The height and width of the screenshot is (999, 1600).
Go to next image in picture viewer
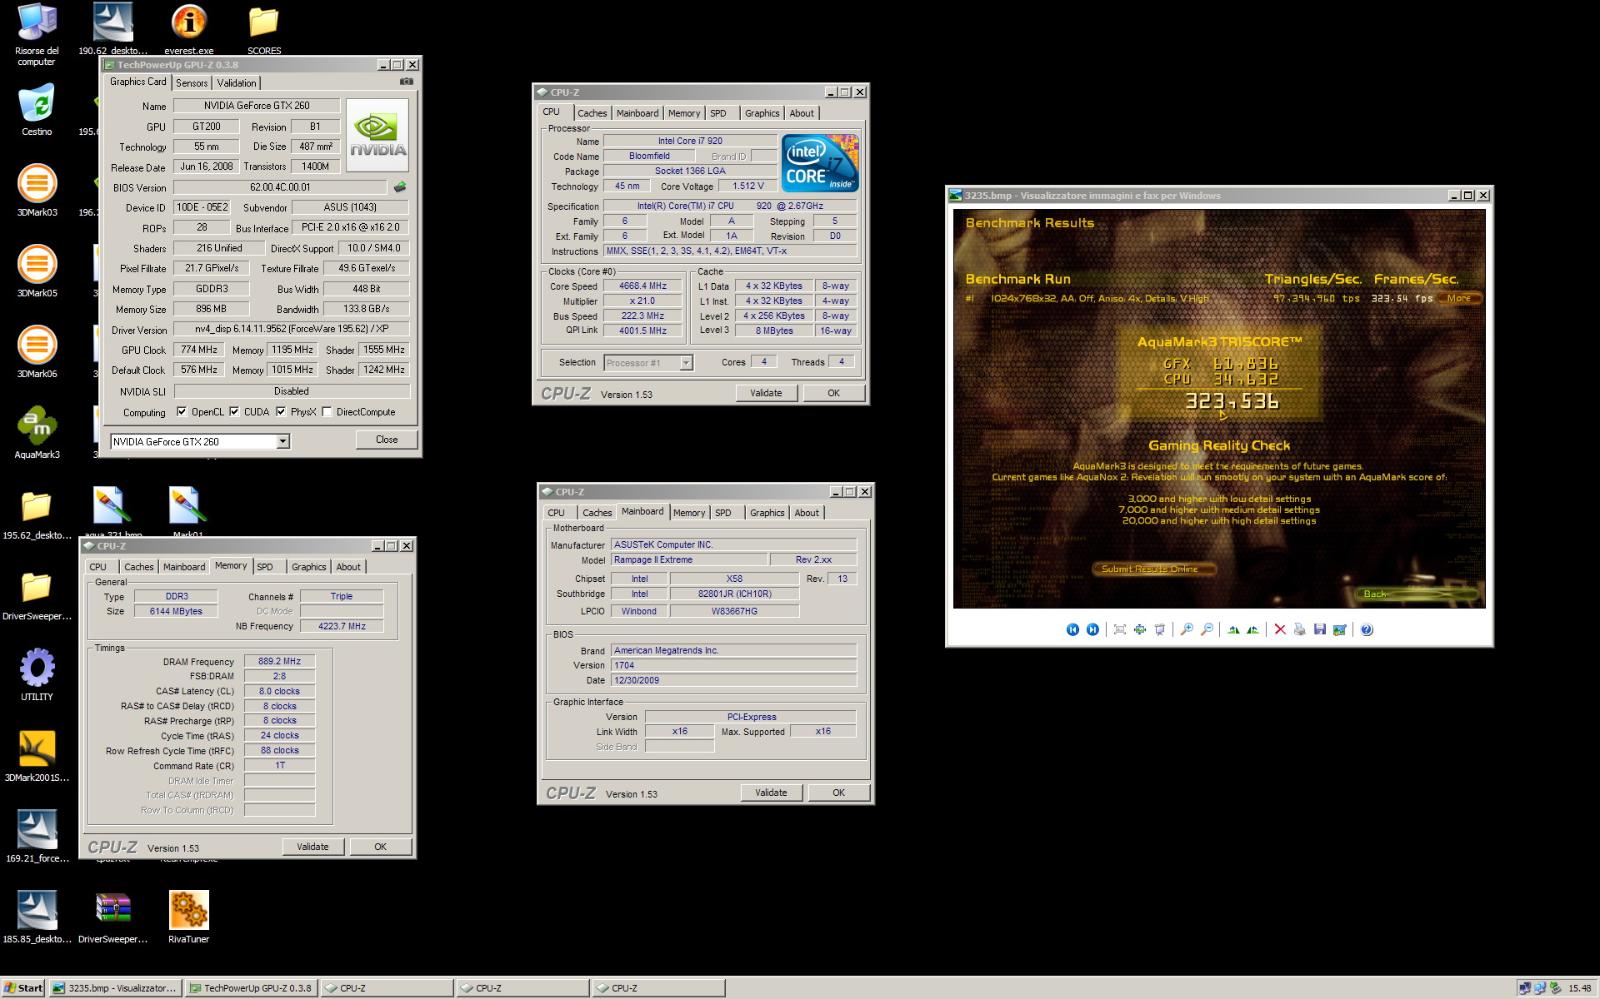click(x=1092, y=629)
